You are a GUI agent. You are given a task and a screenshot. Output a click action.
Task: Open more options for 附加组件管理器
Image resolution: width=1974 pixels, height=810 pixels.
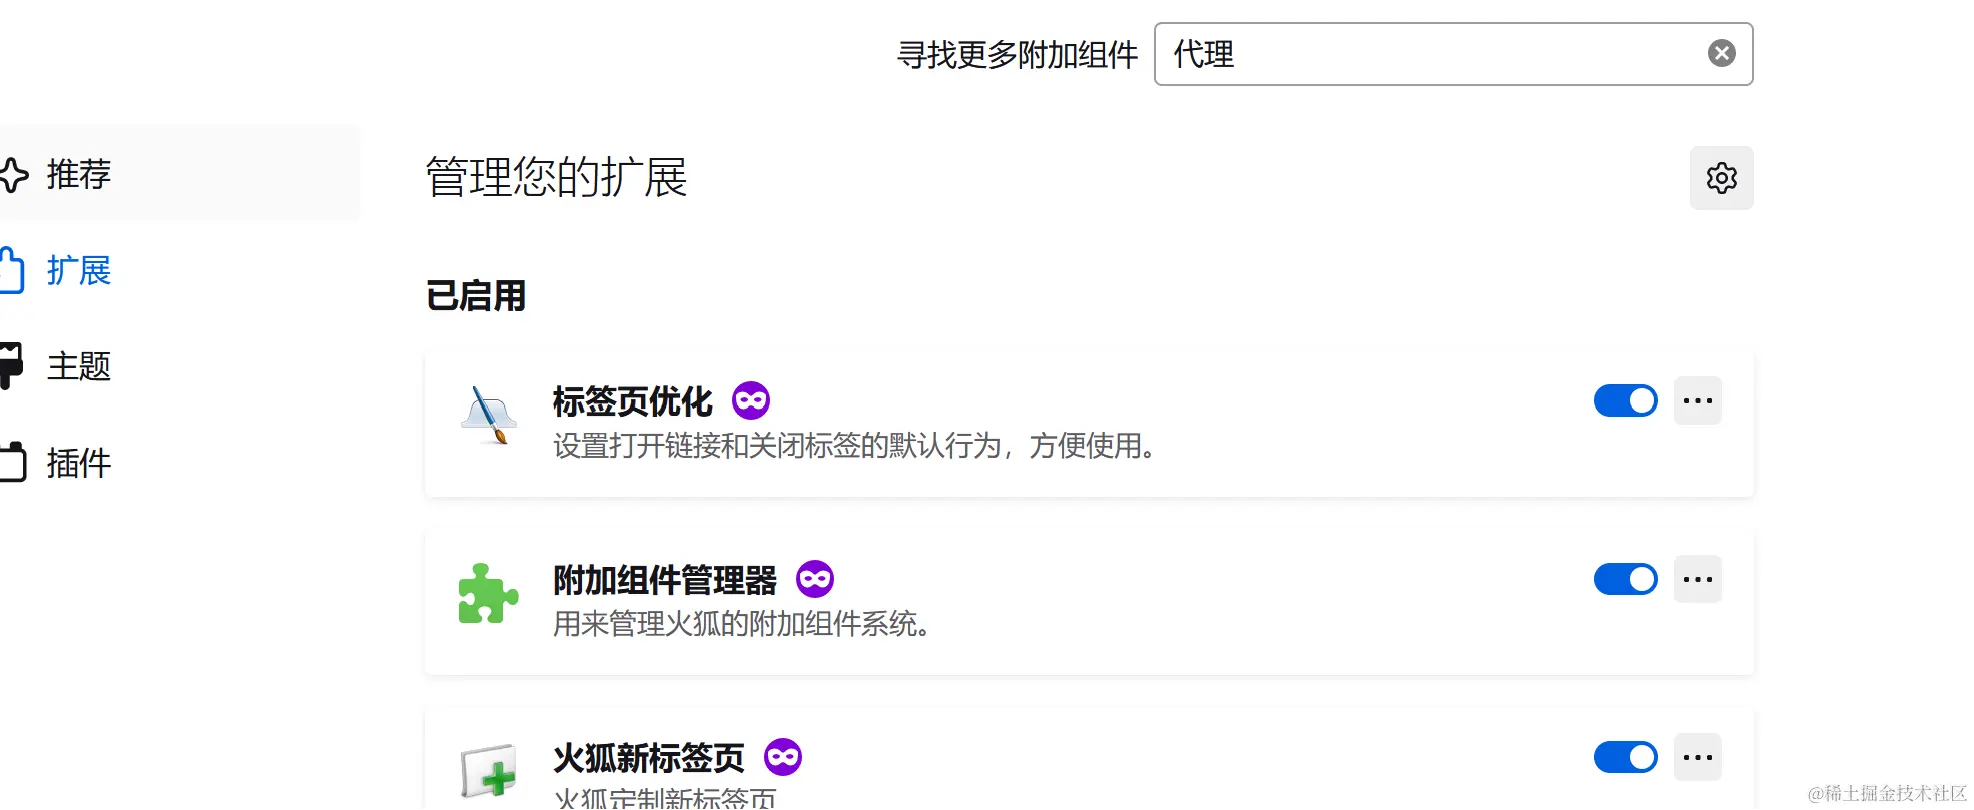click(1697, 579)
